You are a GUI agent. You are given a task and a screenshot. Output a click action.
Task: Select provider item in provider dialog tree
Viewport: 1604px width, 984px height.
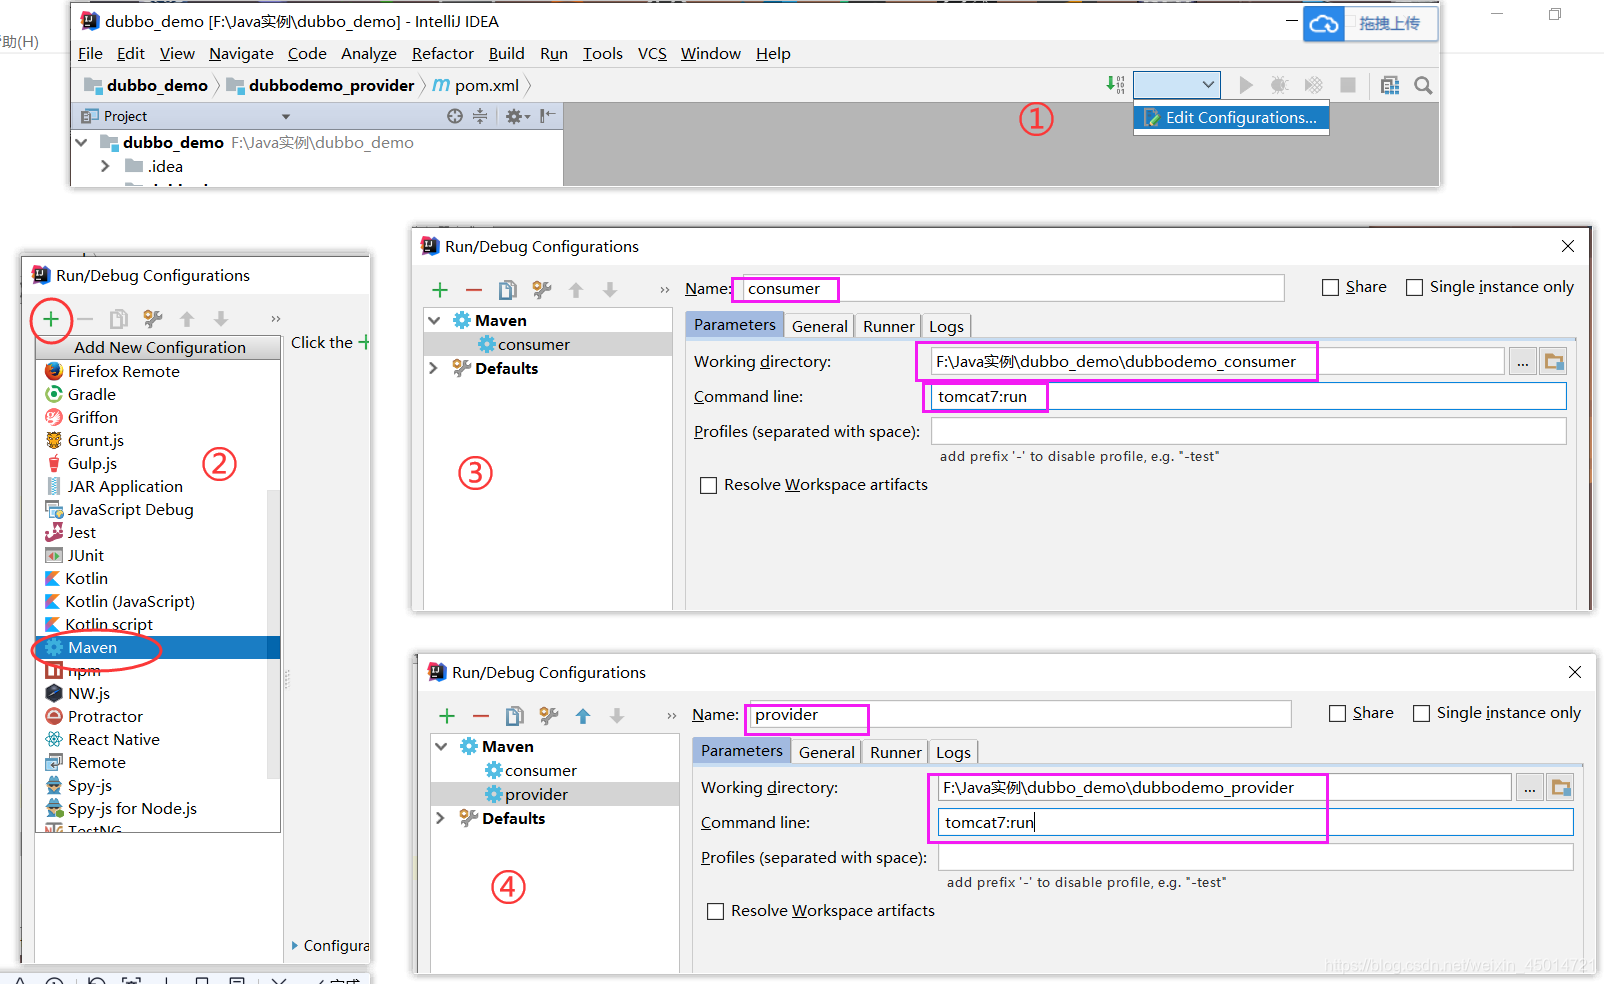[x=555, y=795]
